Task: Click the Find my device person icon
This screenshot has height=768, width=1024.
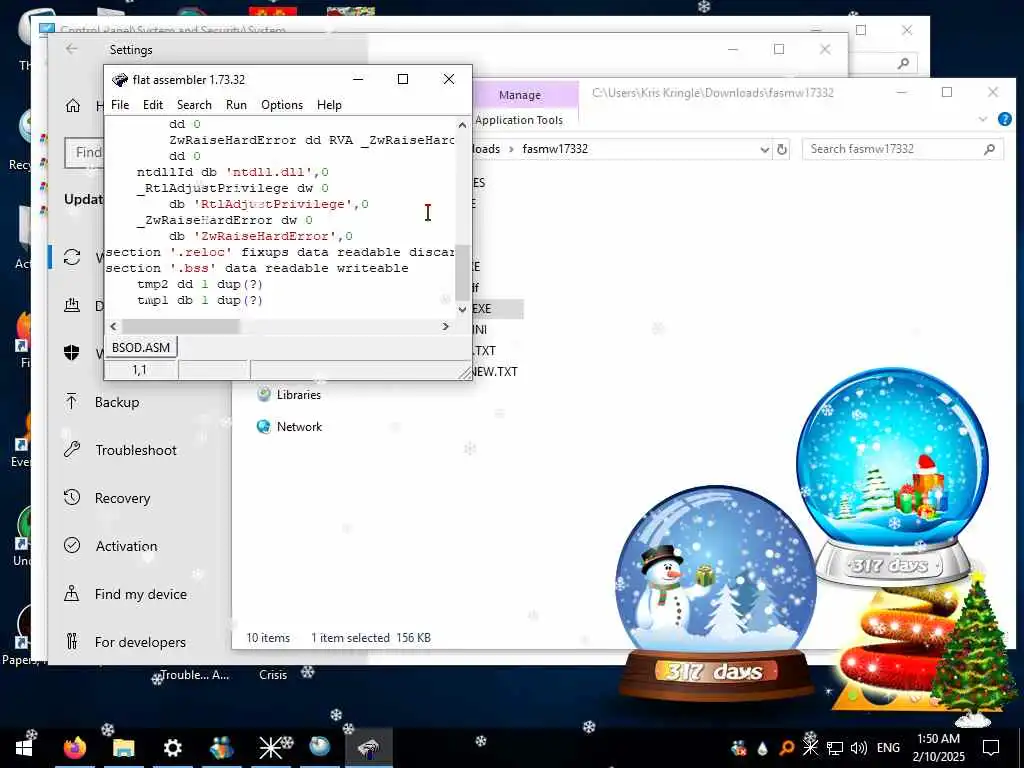Action: point(72,594)
